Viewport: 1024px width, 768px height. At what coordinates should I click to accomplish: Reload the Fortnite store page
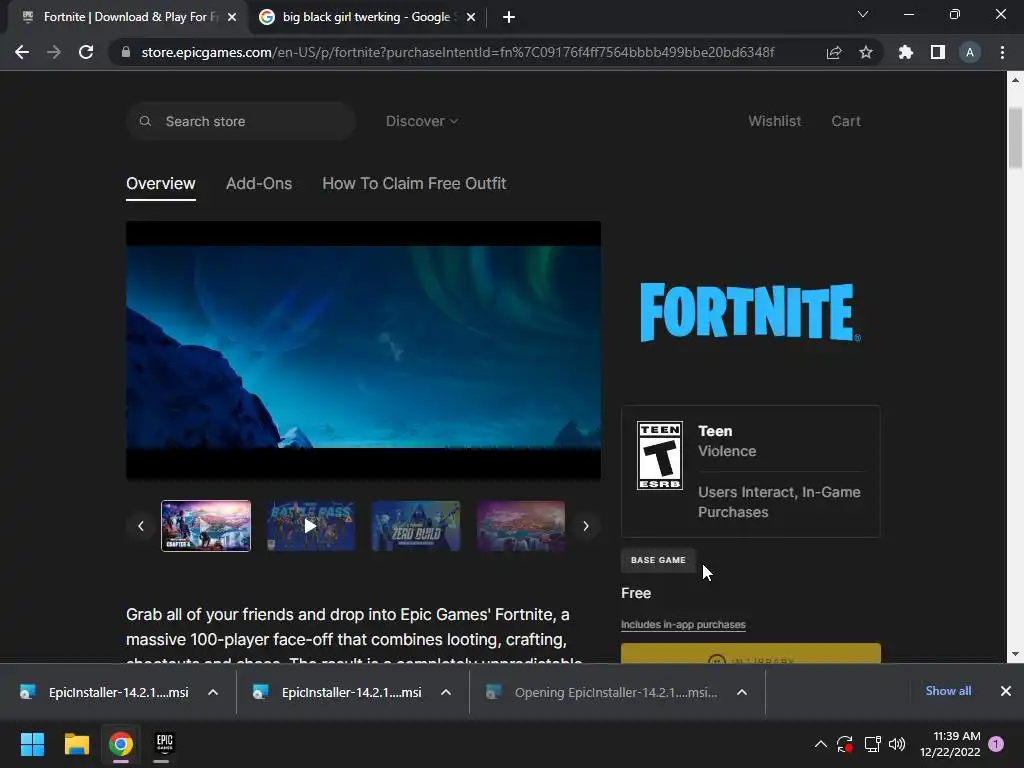[x=86, y=52]
